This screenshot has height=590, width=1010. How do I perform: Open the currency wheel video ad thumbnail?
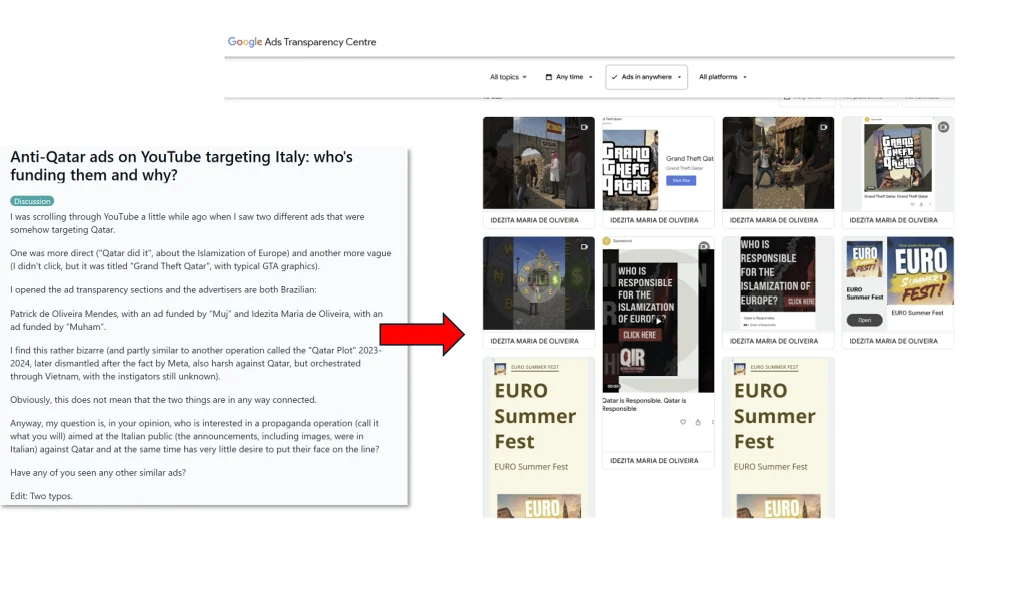click(x=538, y=283)
